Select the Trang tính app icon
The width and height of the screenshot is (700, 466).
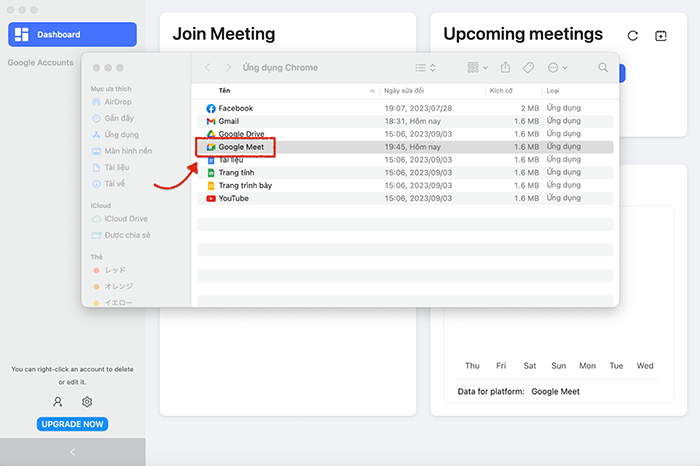211,173
